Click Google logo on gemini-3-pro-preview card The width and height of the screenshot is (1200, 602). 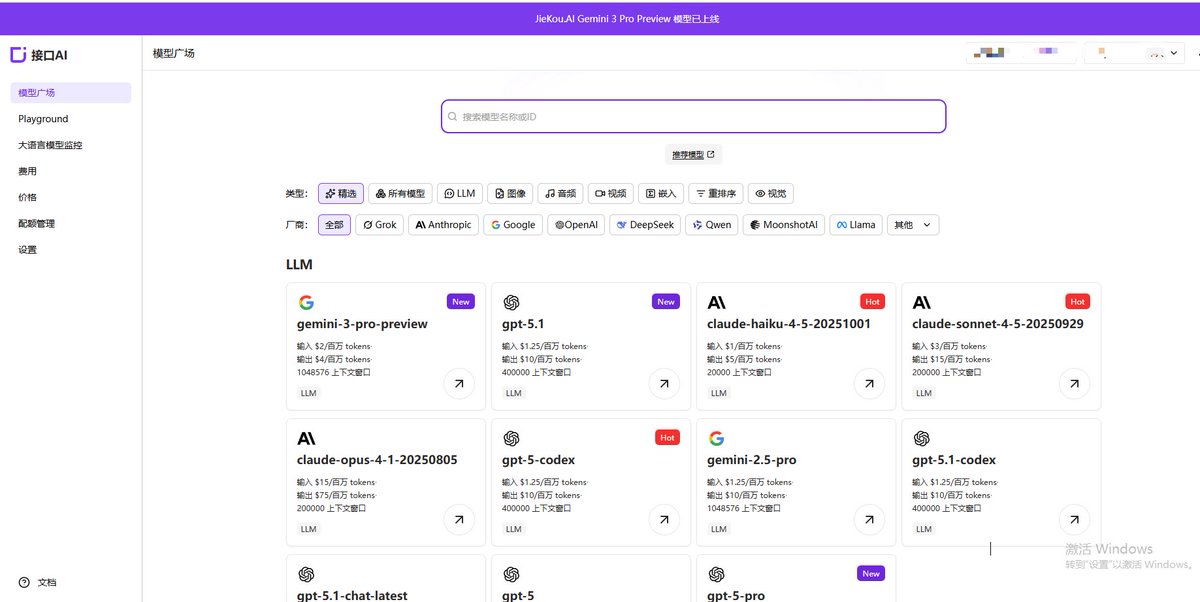[306, 302]
